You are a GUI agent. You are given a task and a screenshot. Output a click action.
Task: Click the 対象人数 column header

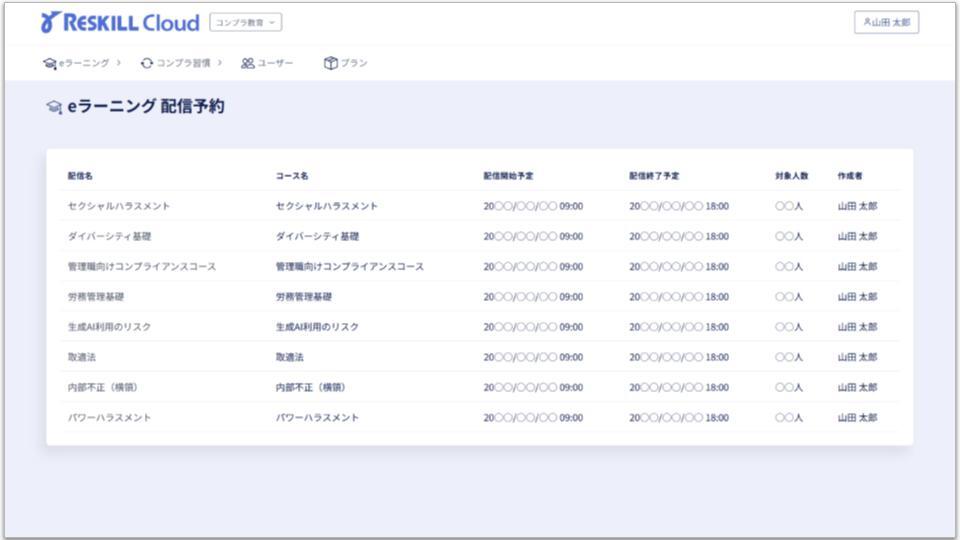pos(792,176)
